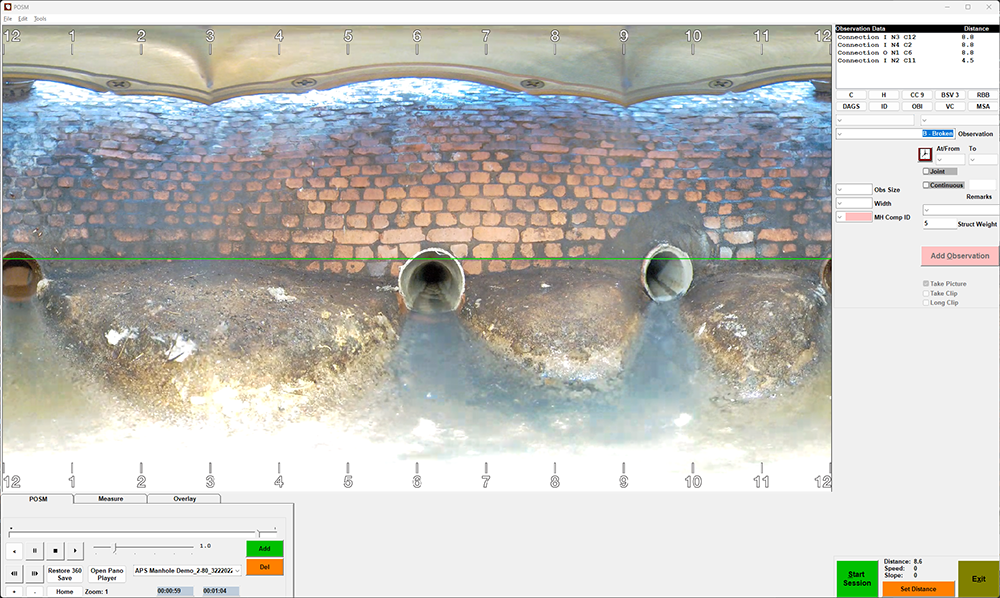1000x598 pixels.
Task: Open the left dropdown below the DAGS button
Action: (x=875, y=120)
